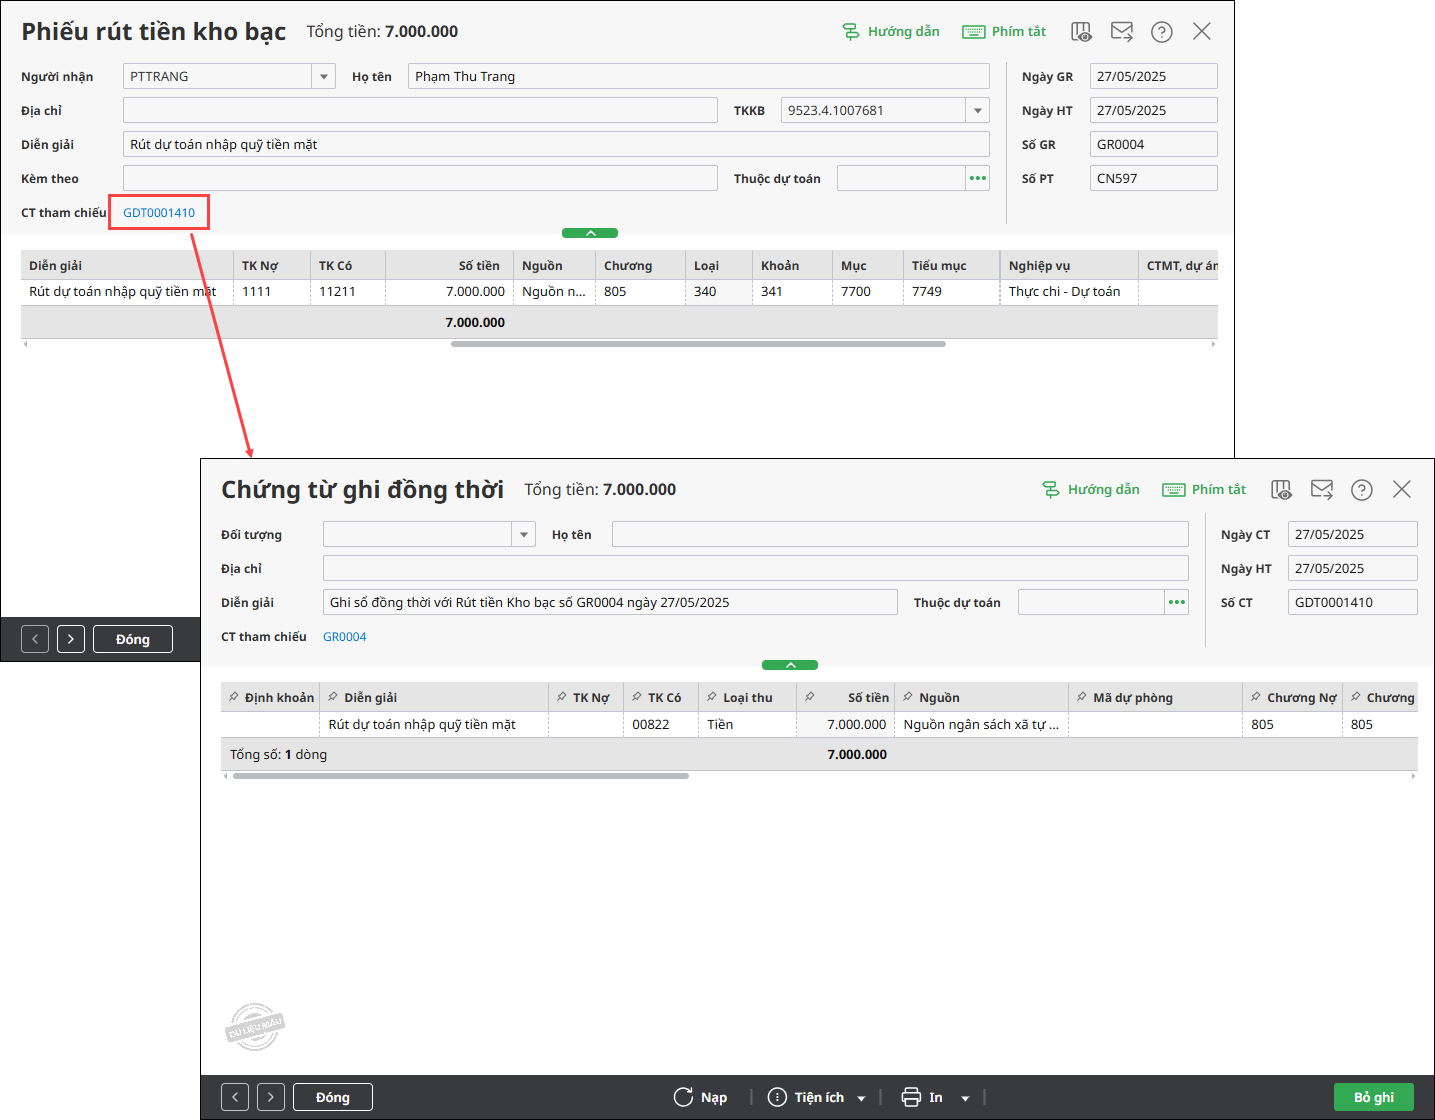Pin the Định khoản column
The image size is (1435, 1120).
tap(233, 697)
